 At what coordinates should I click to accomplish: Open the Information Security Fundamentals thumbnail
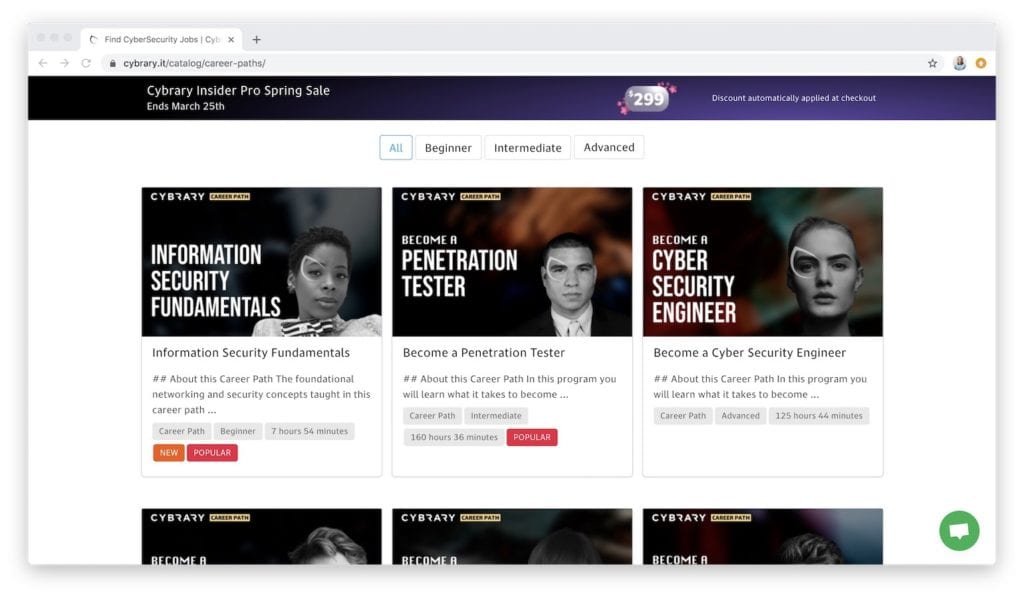[x=262, y=262]
